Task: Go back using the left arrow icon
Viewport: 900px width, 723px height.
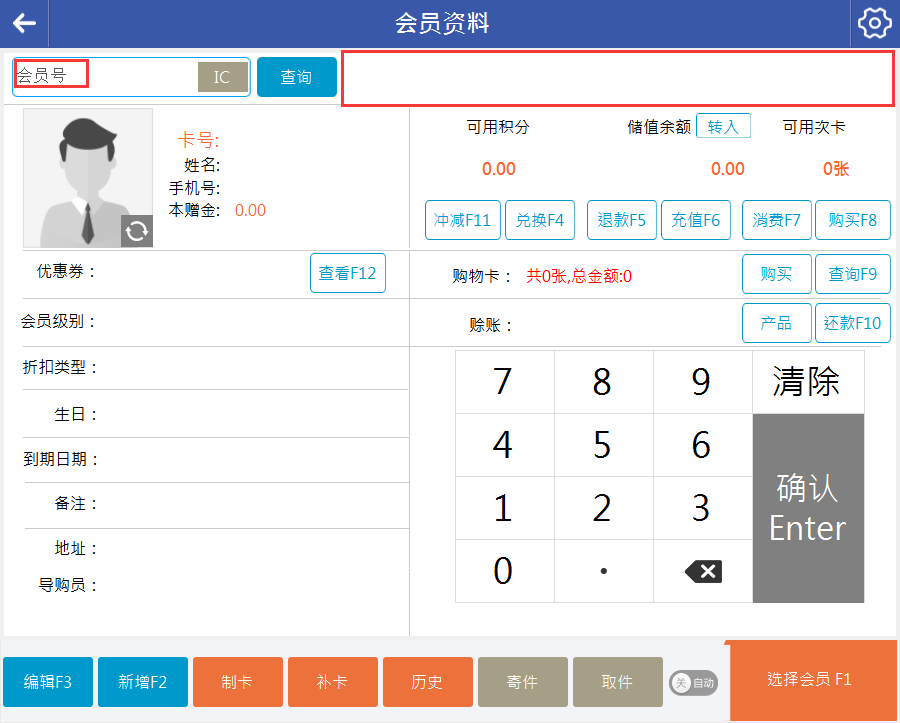Action: [24, 24]
